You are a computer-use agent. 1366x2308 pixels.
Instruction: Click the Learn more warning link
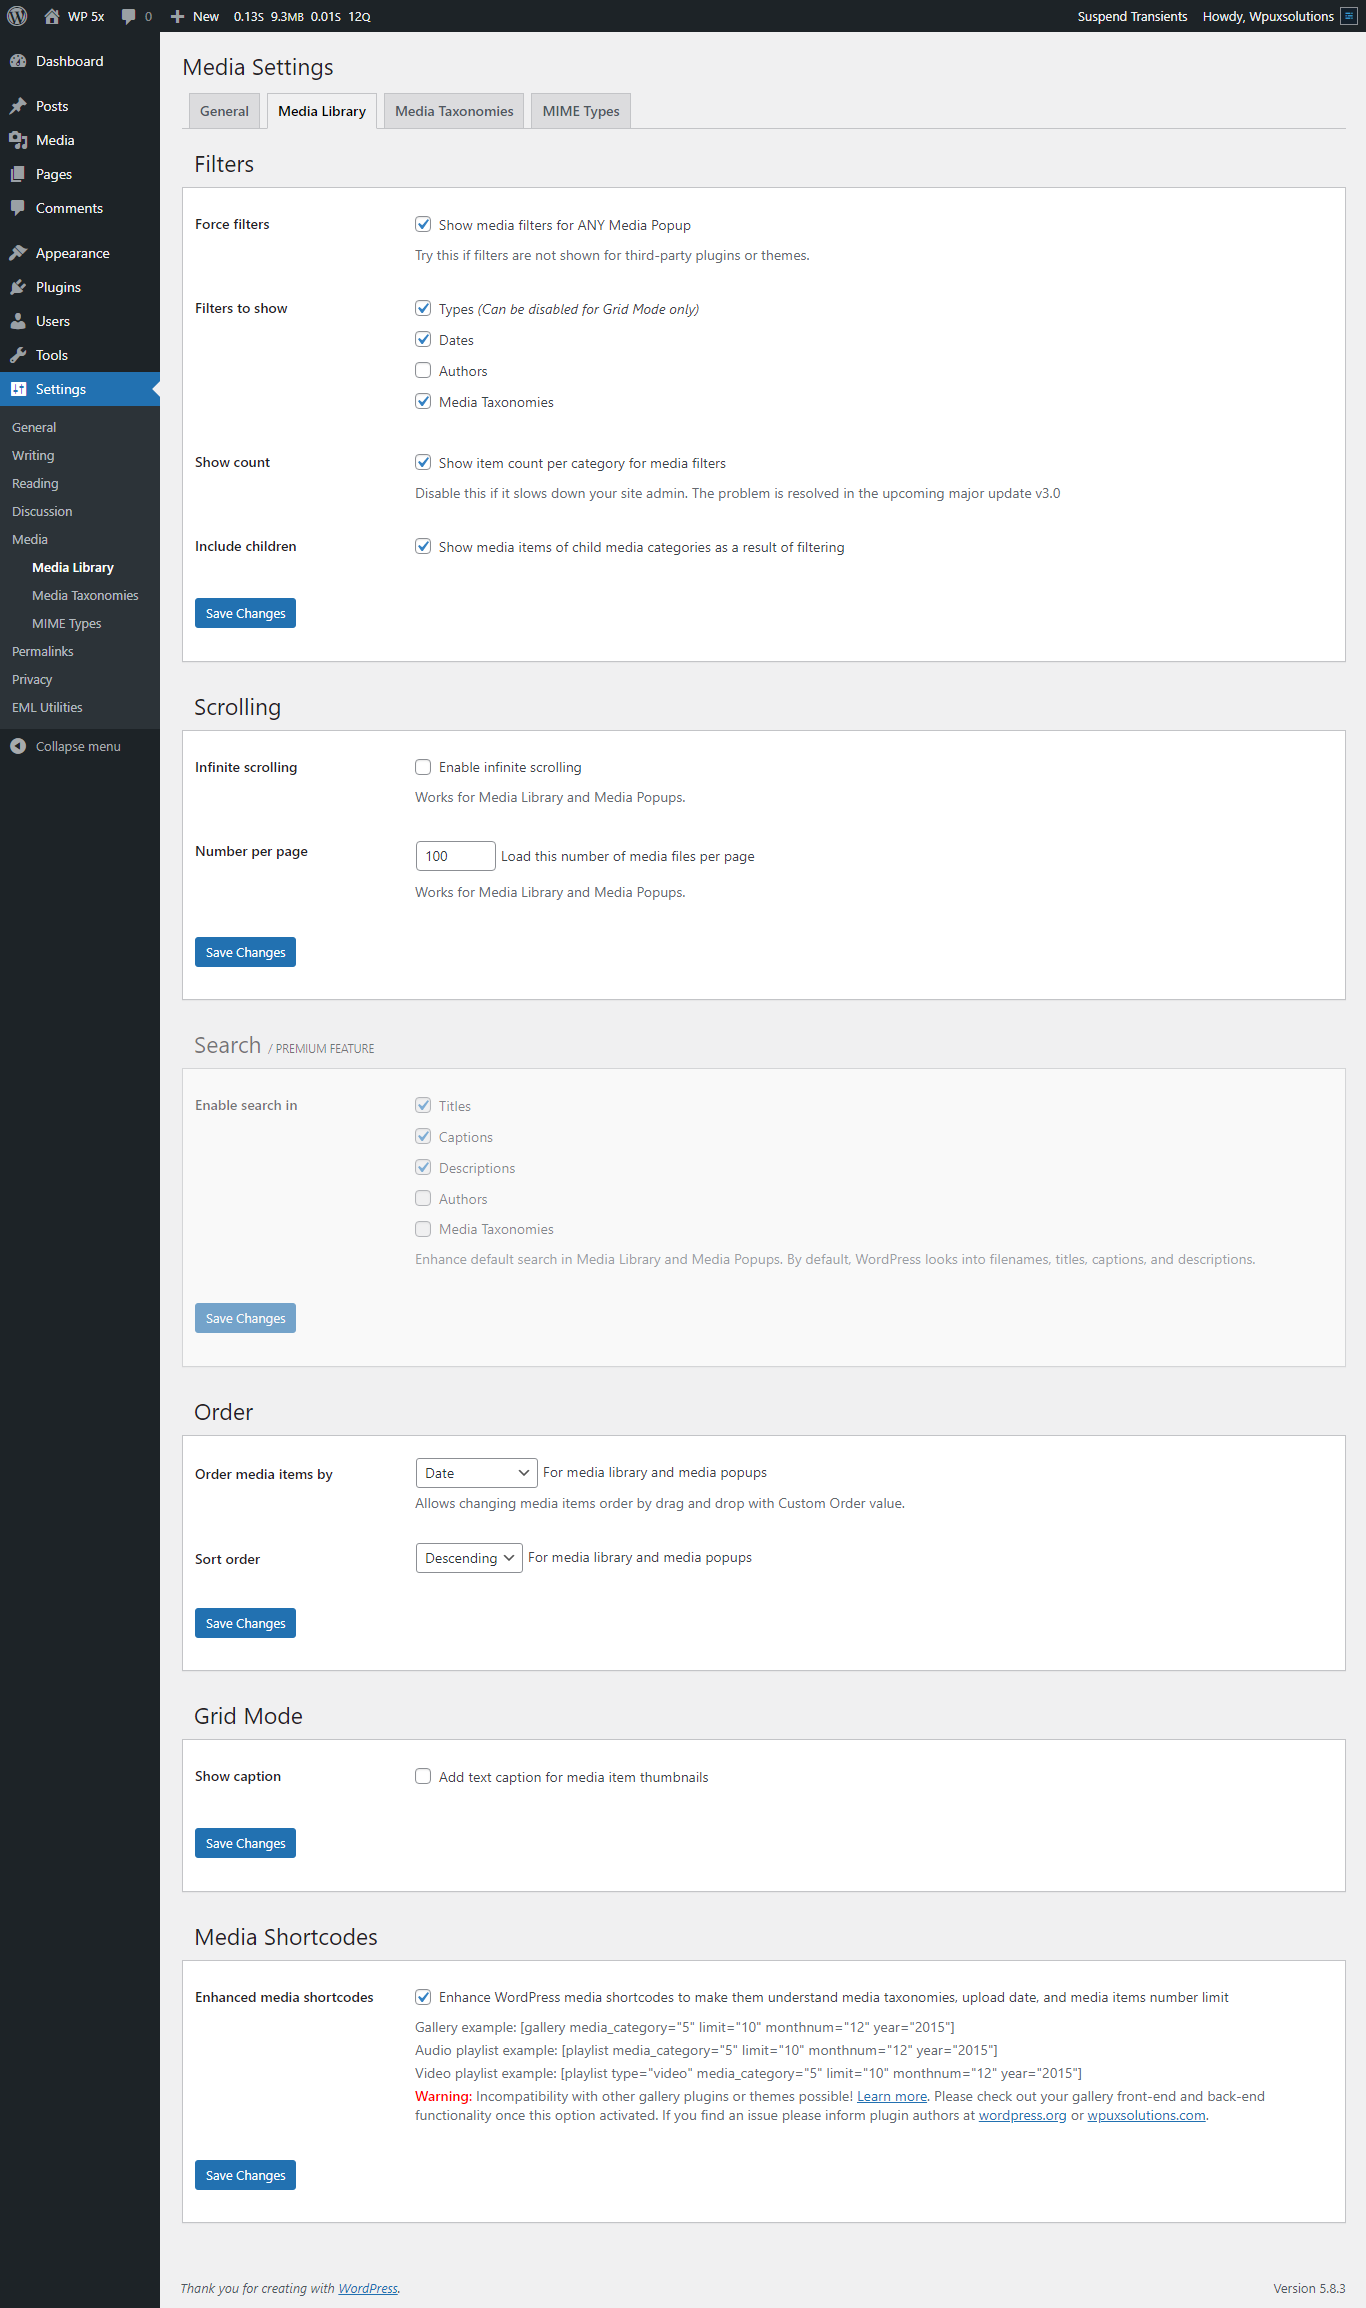point(892,2096)
